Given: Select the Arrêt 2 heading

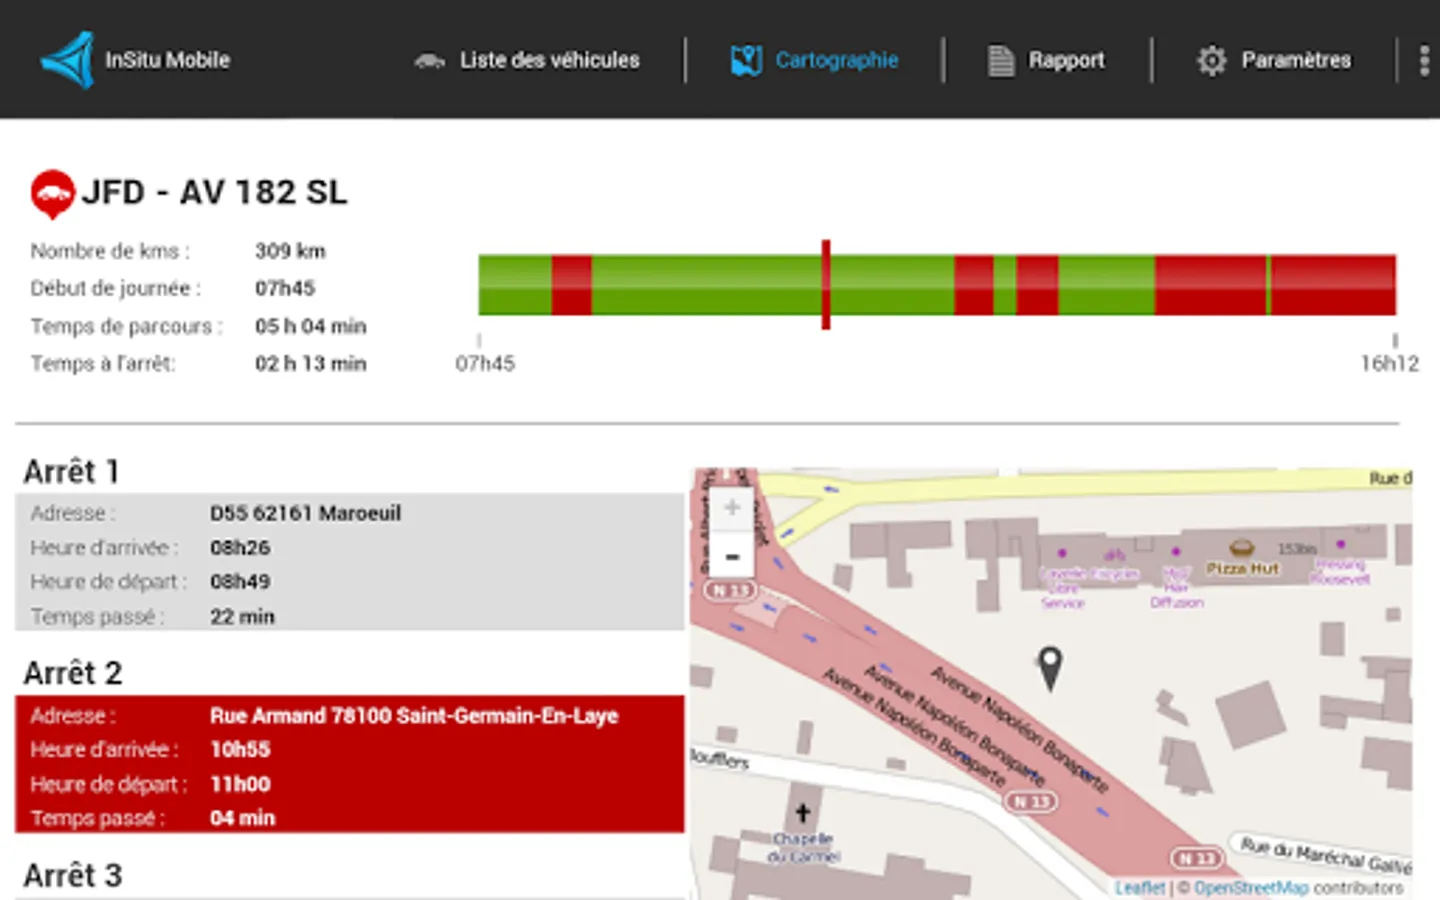Looking at the screenshot, I should [x=73, y=674].
